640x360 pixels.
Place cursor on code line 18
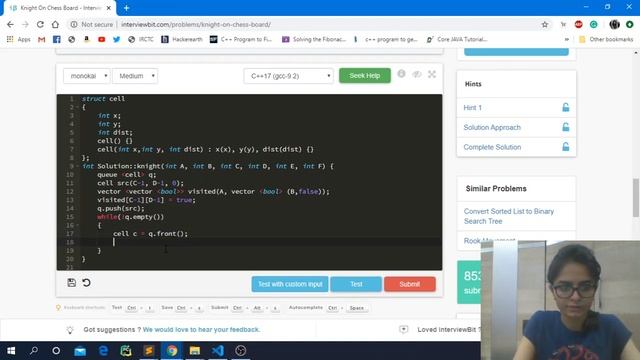point(261,242)
